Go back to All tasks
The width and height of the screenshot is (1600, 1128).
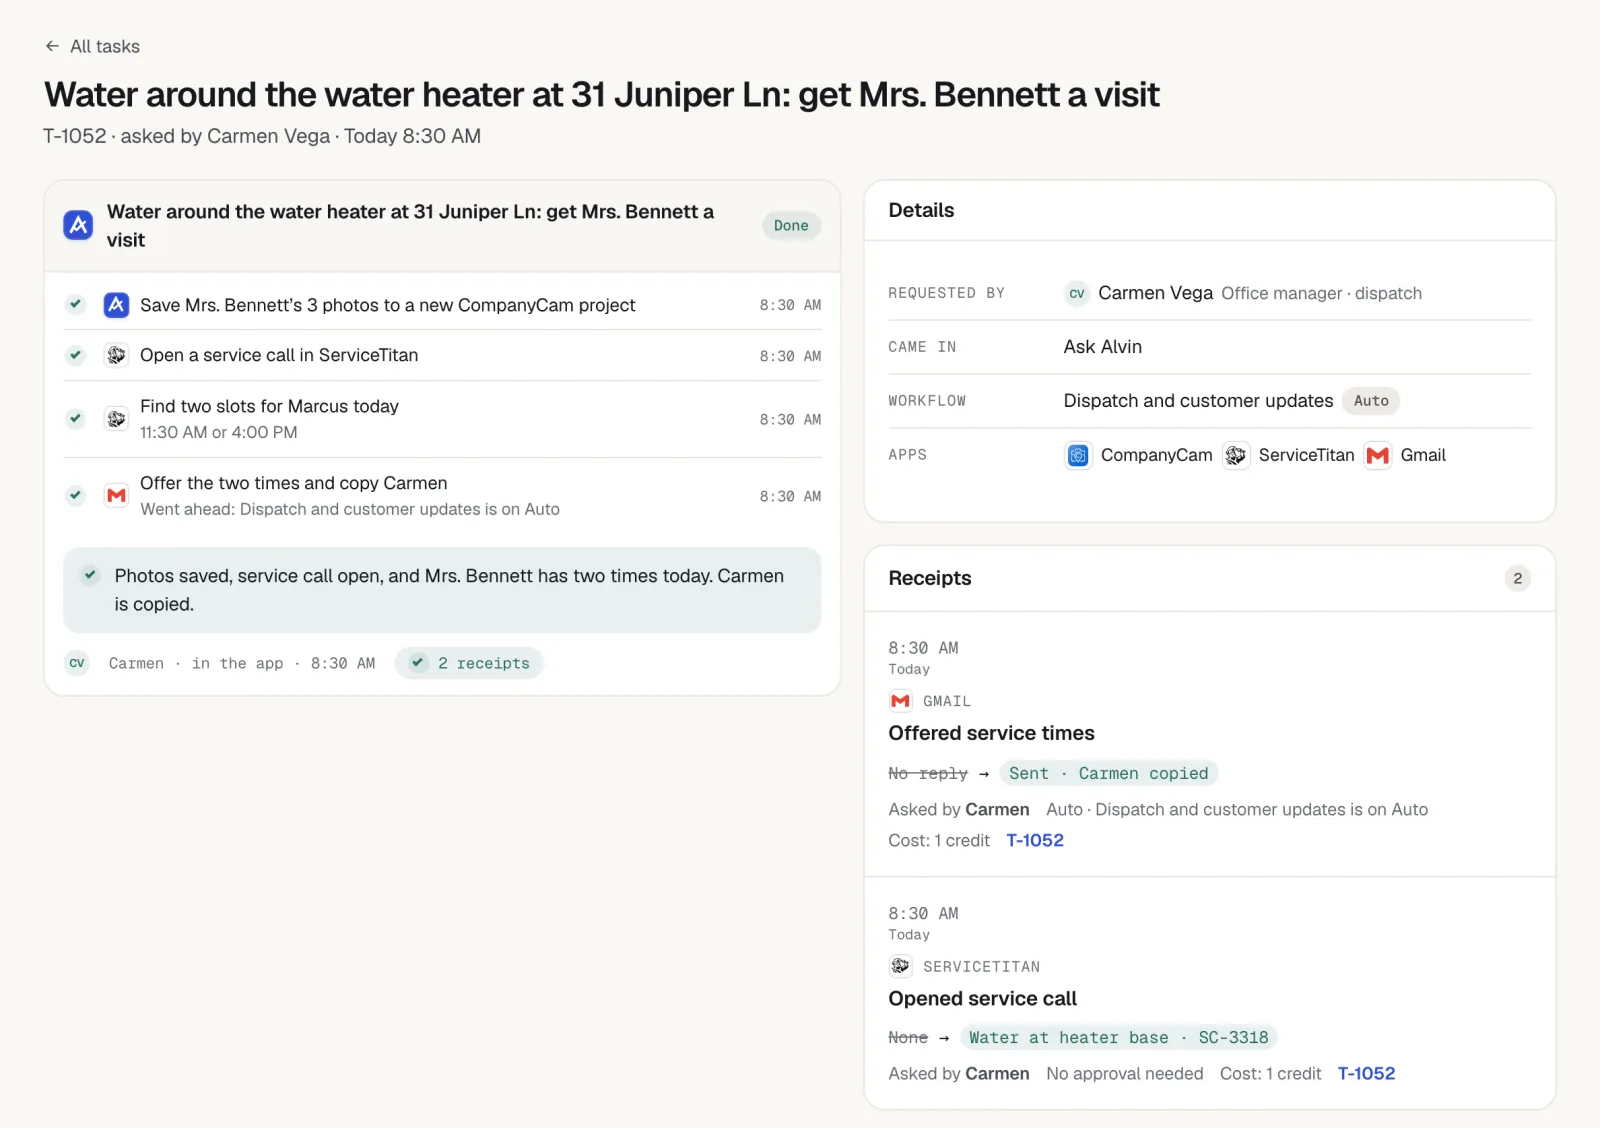[x=92, y=46]
